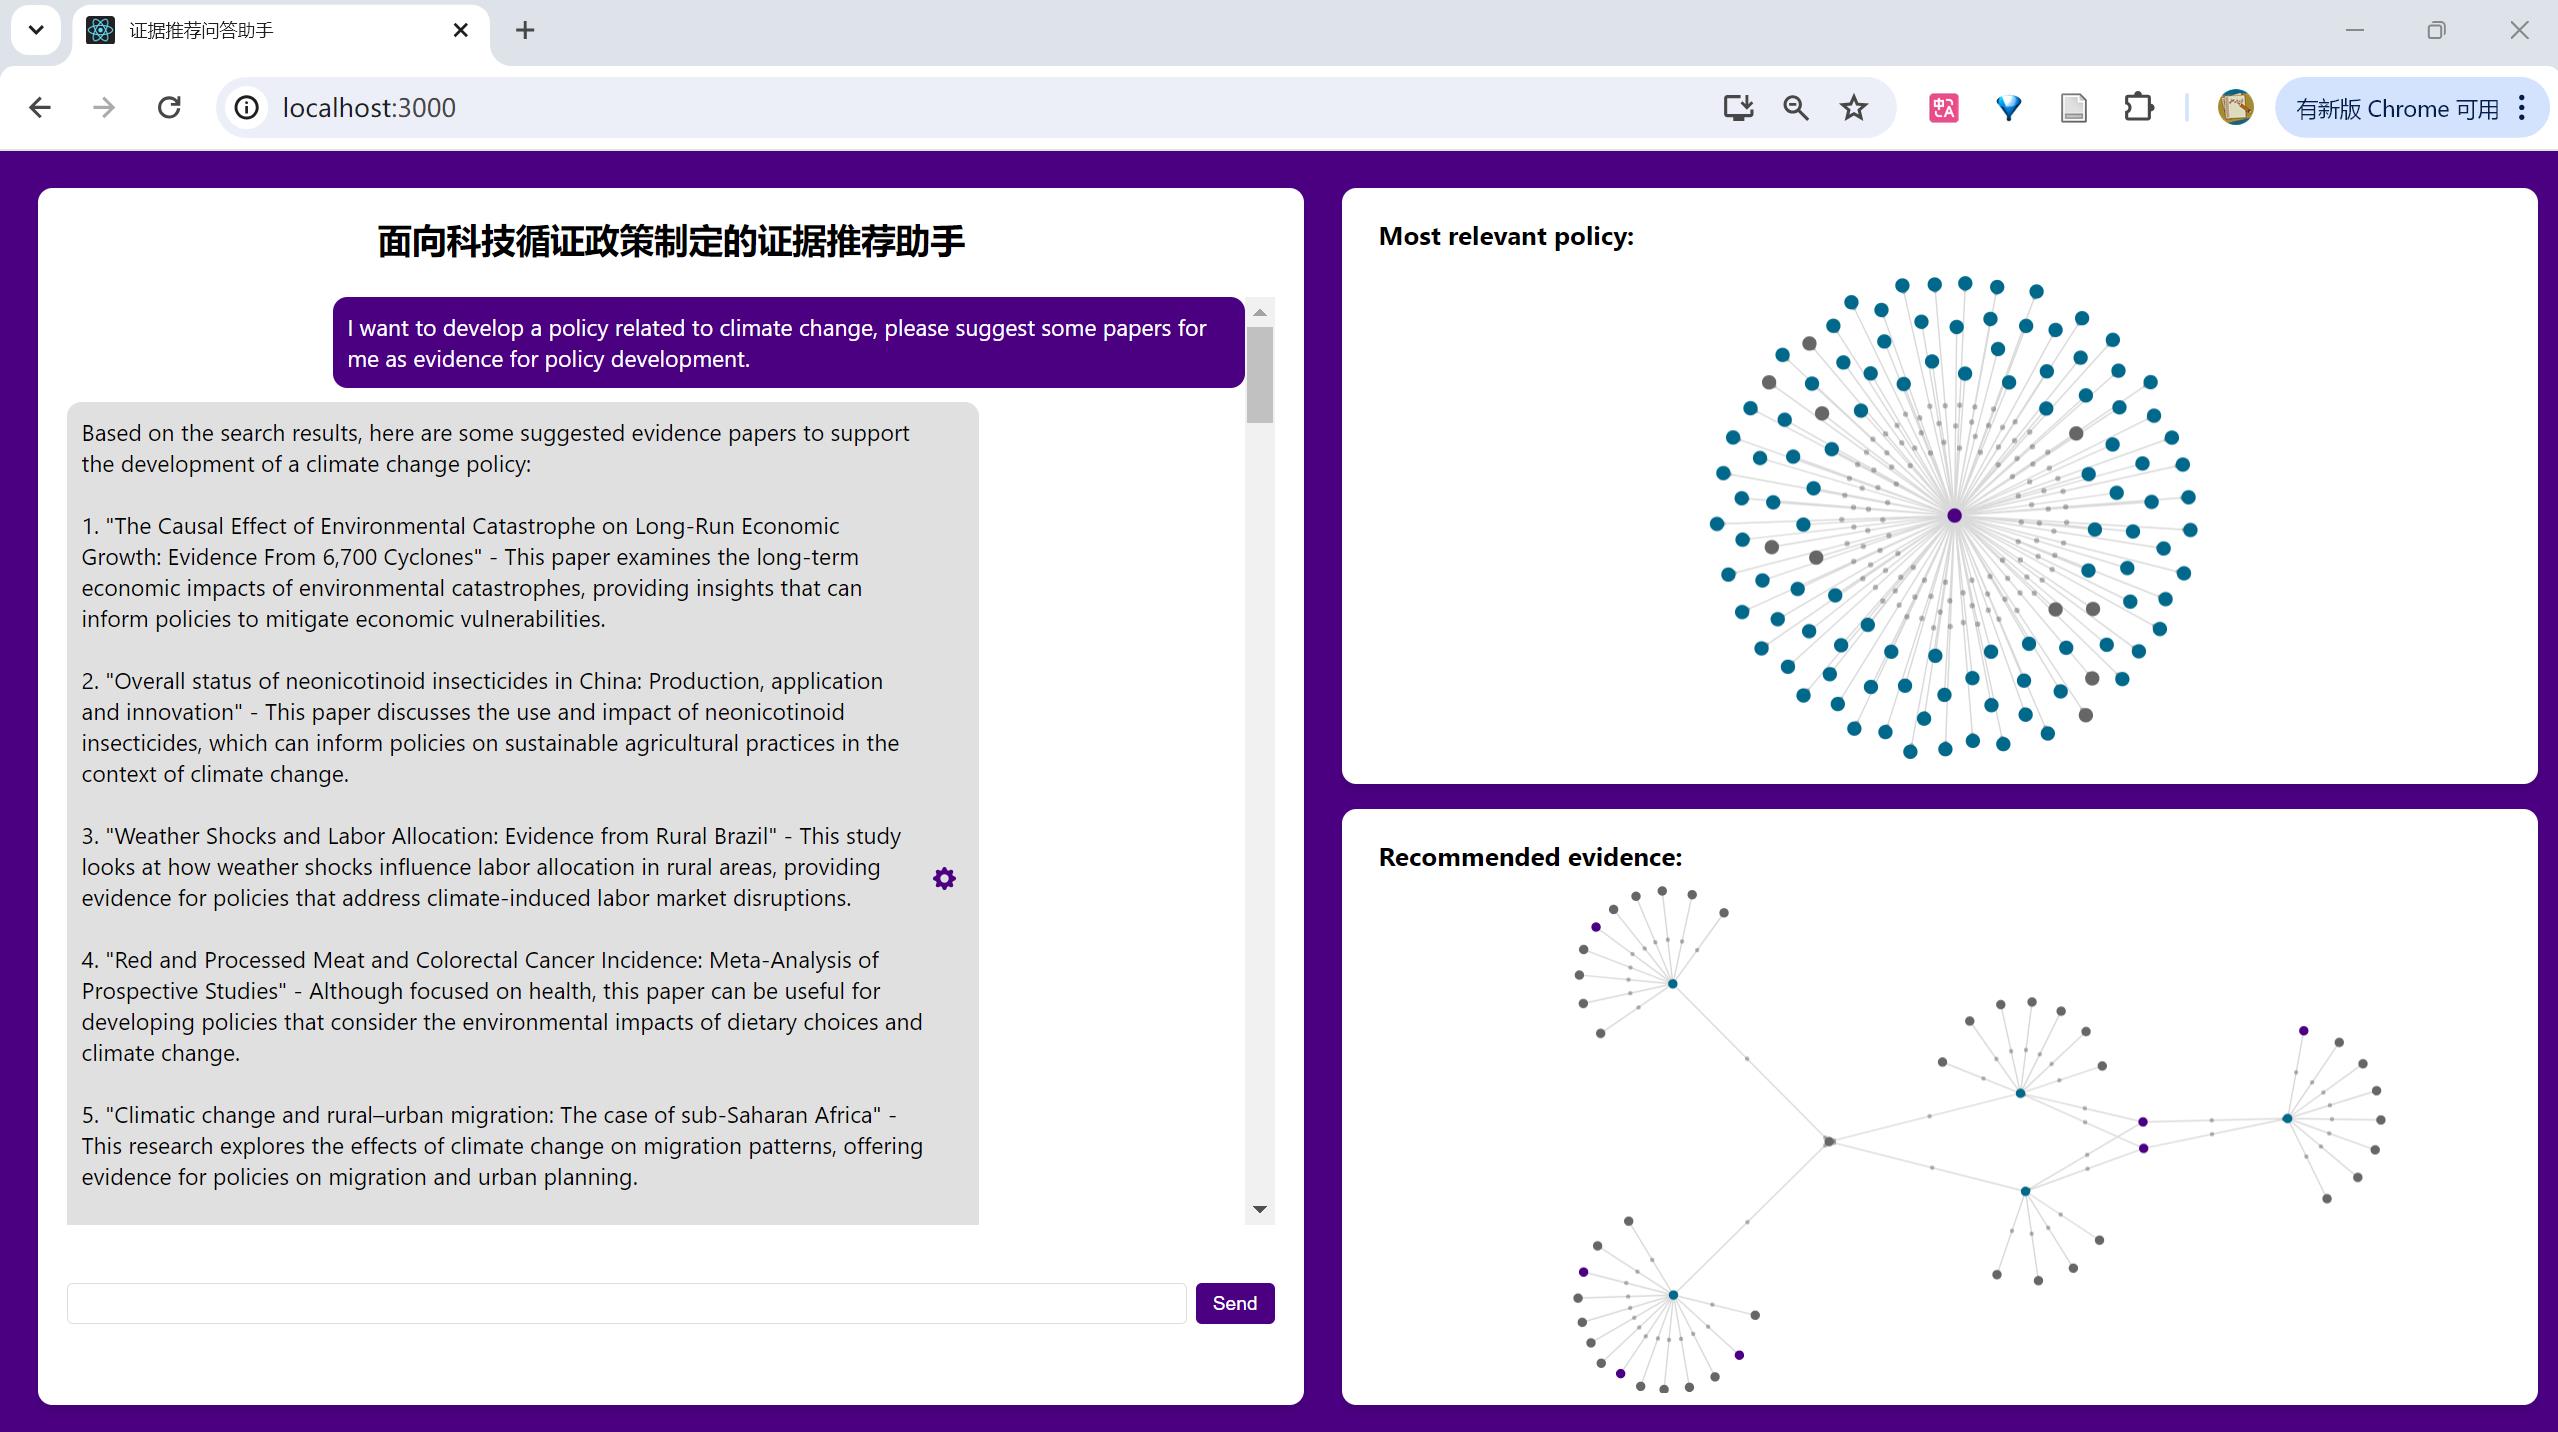Image resolution: width=2558 pixels, height=1432 pixels.
Task: Open the tab search dropdown arrow
Action: [x=36, y=30]
